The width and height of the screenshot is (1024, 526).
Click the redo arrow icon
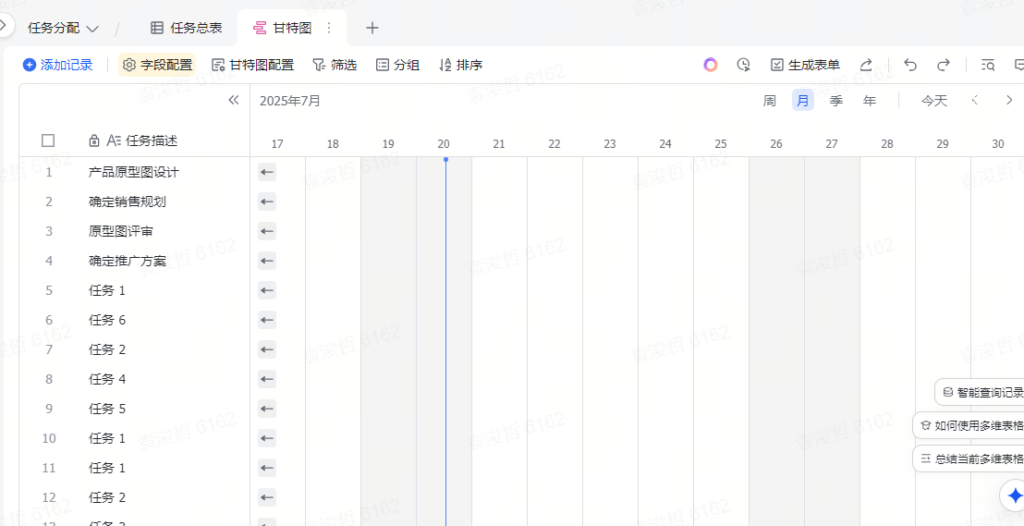943,65
